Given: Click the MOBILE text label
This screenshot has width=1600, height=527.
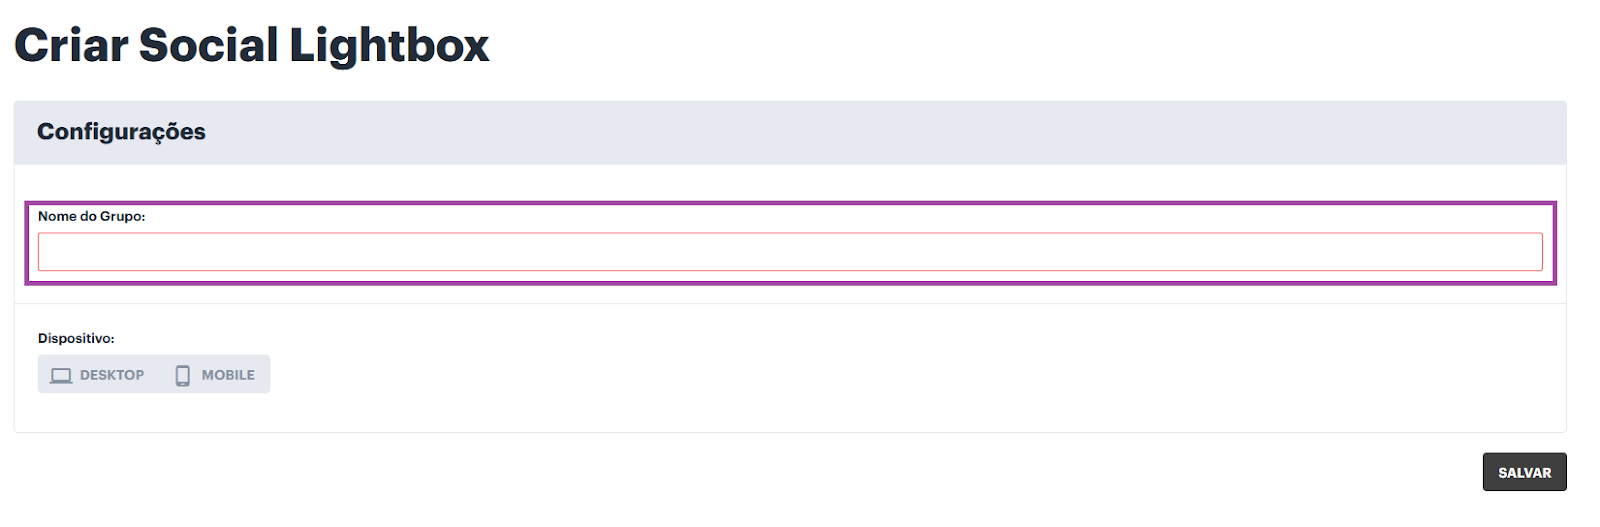Looking at the screenshot, I should [x=228, y=375].
